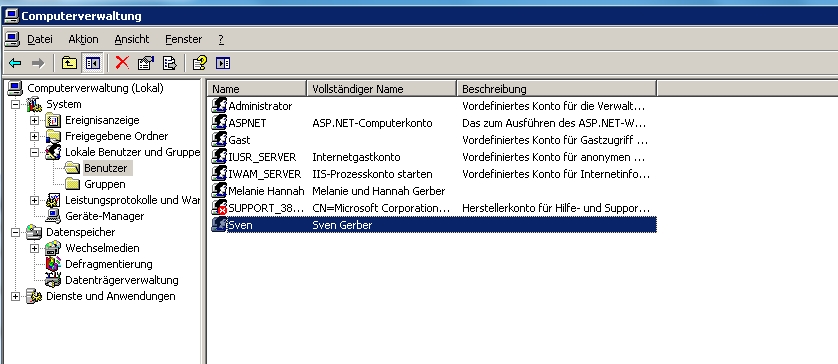Click the Datenträgerverwaltung icon

point(53,280)
